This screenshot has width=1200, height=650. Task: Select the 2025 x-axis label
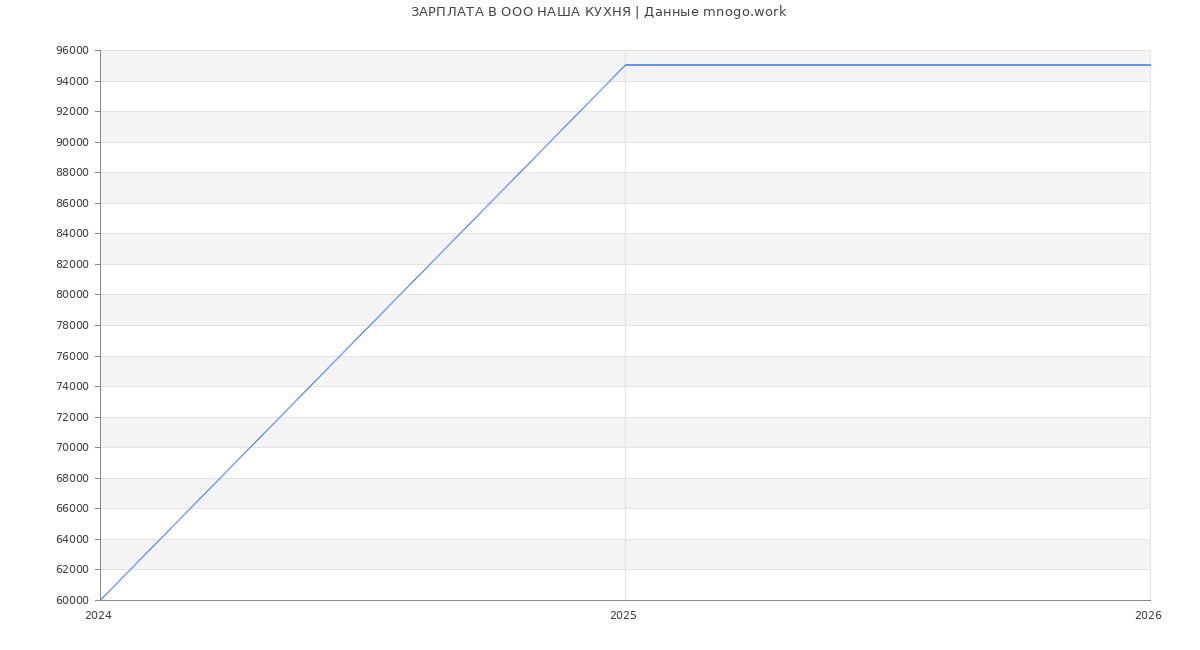[623, 616]
